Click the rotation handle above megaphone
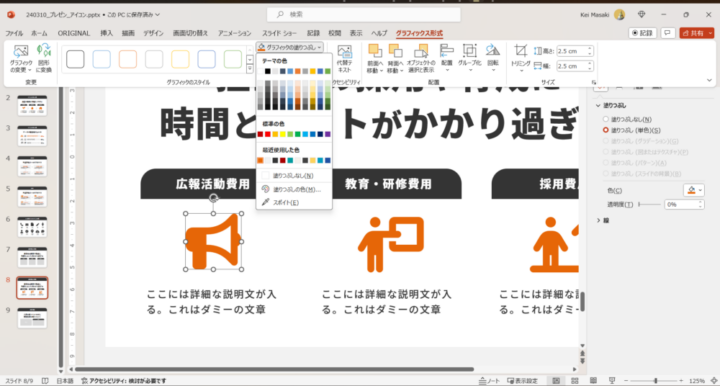This screenshot has height=386, width=720. click(x=214, y=198)
